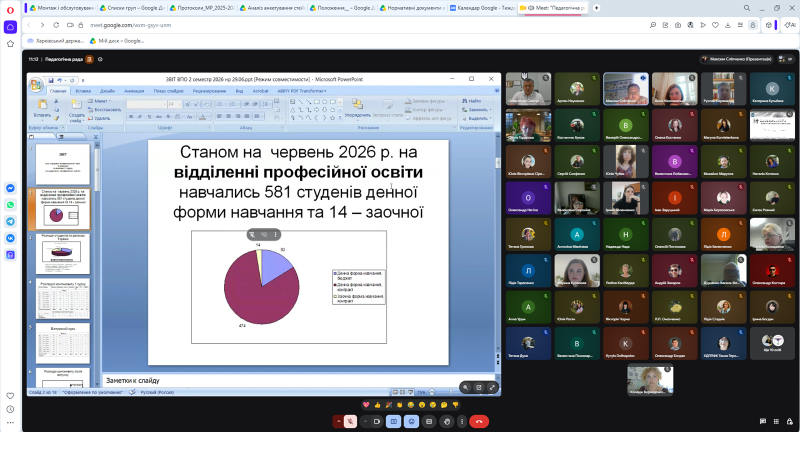Open Telegram in Opera sidebar
The height and width of the screenshot is (450, 800).
(x=10, y=221)
